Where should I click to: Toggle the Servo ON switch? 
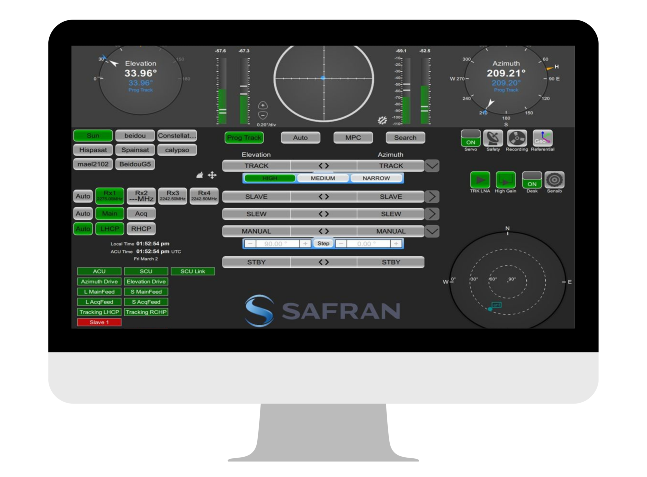[x=469, y=139]
